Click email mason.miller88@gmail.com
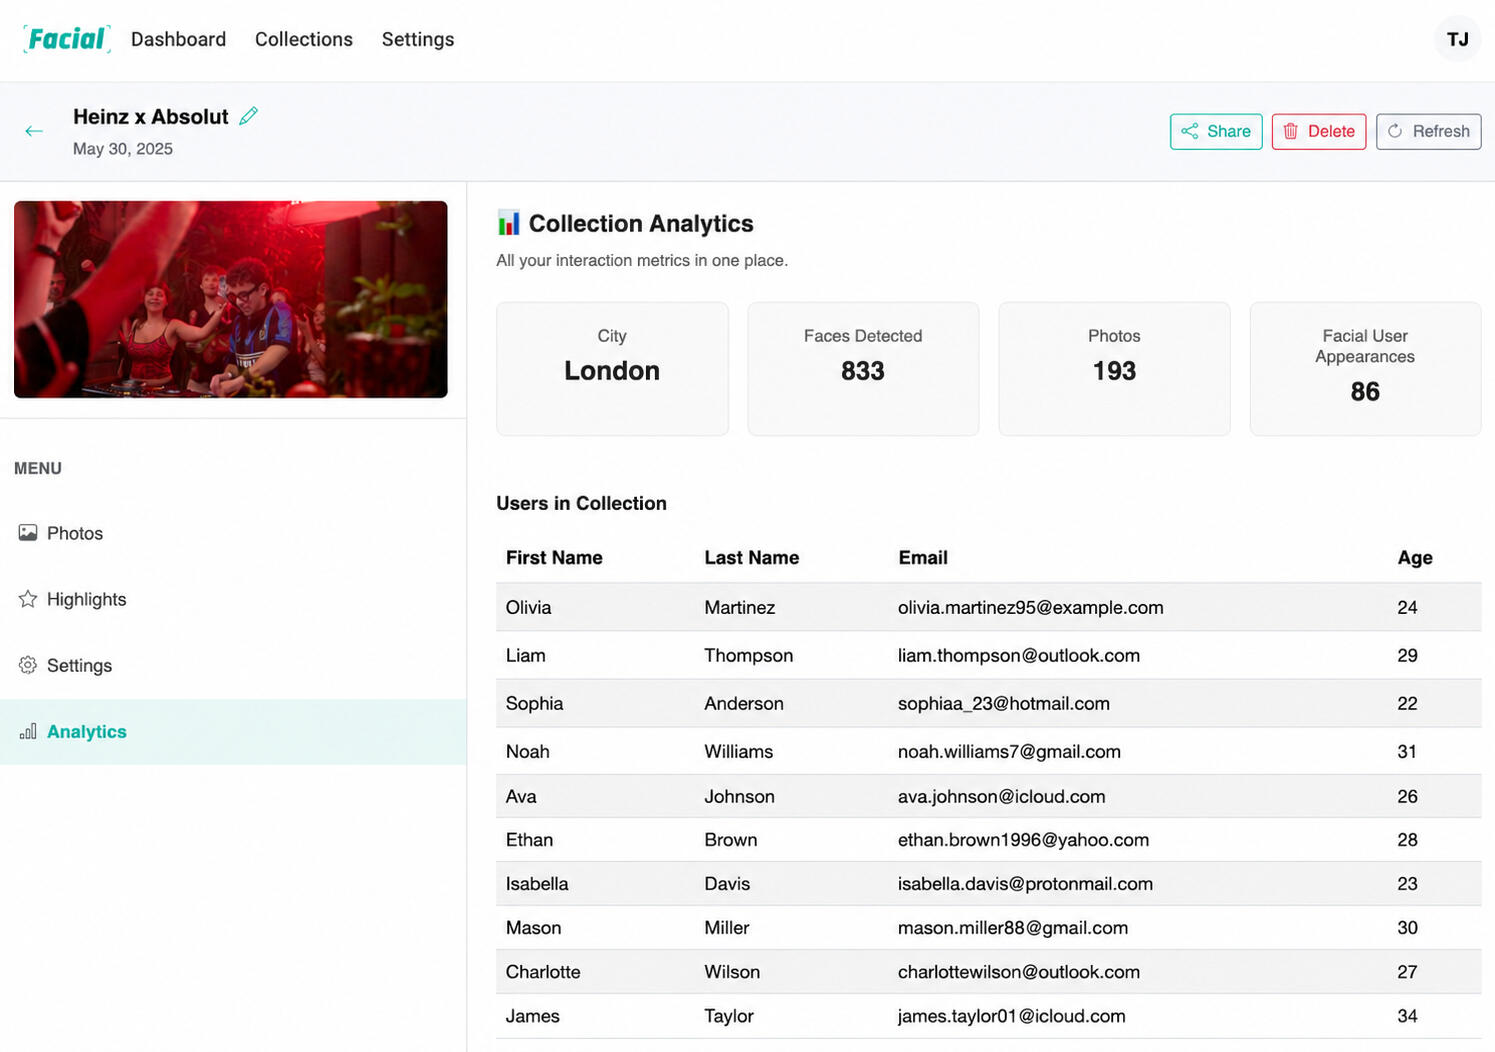The width and height of the screenshot is (1495, 1052). tap(1012, 928)
